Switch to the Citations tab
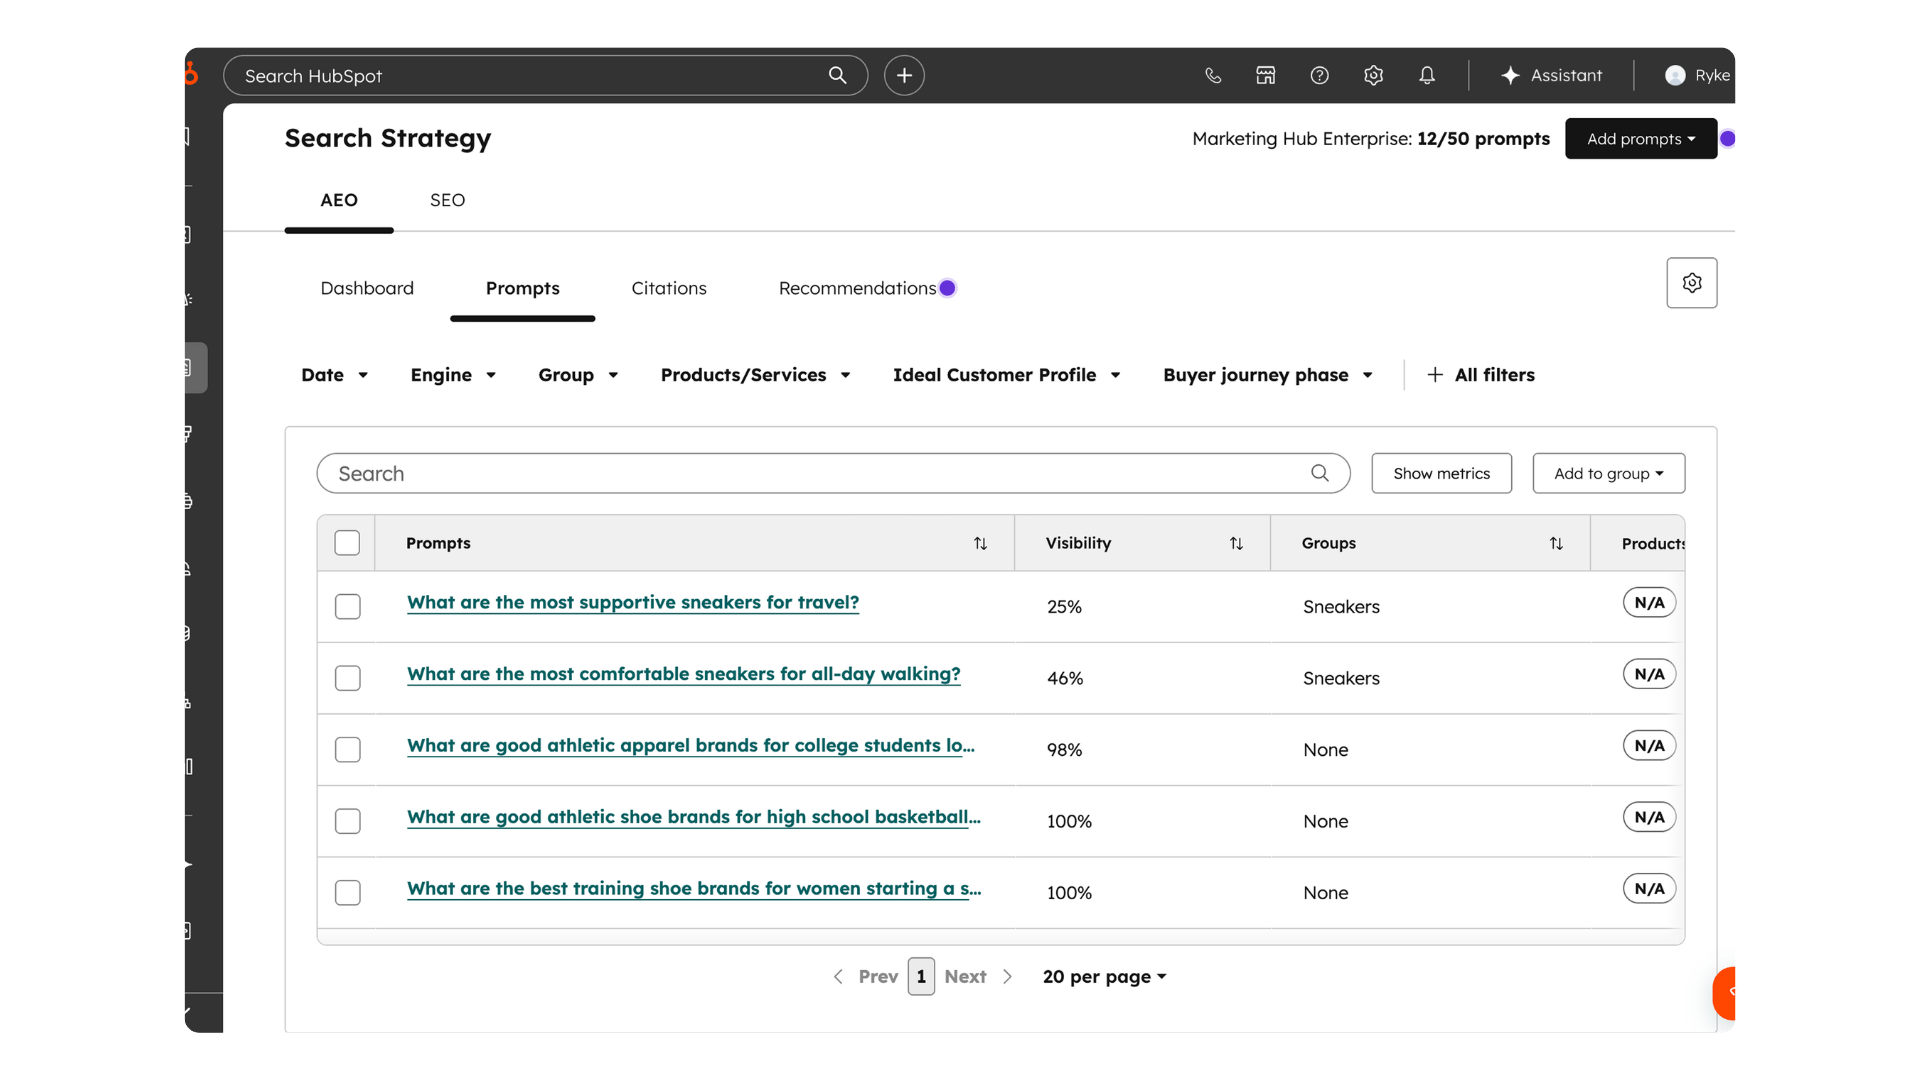This screenshot has width=1920, height=1080. (x=668, y=288)
